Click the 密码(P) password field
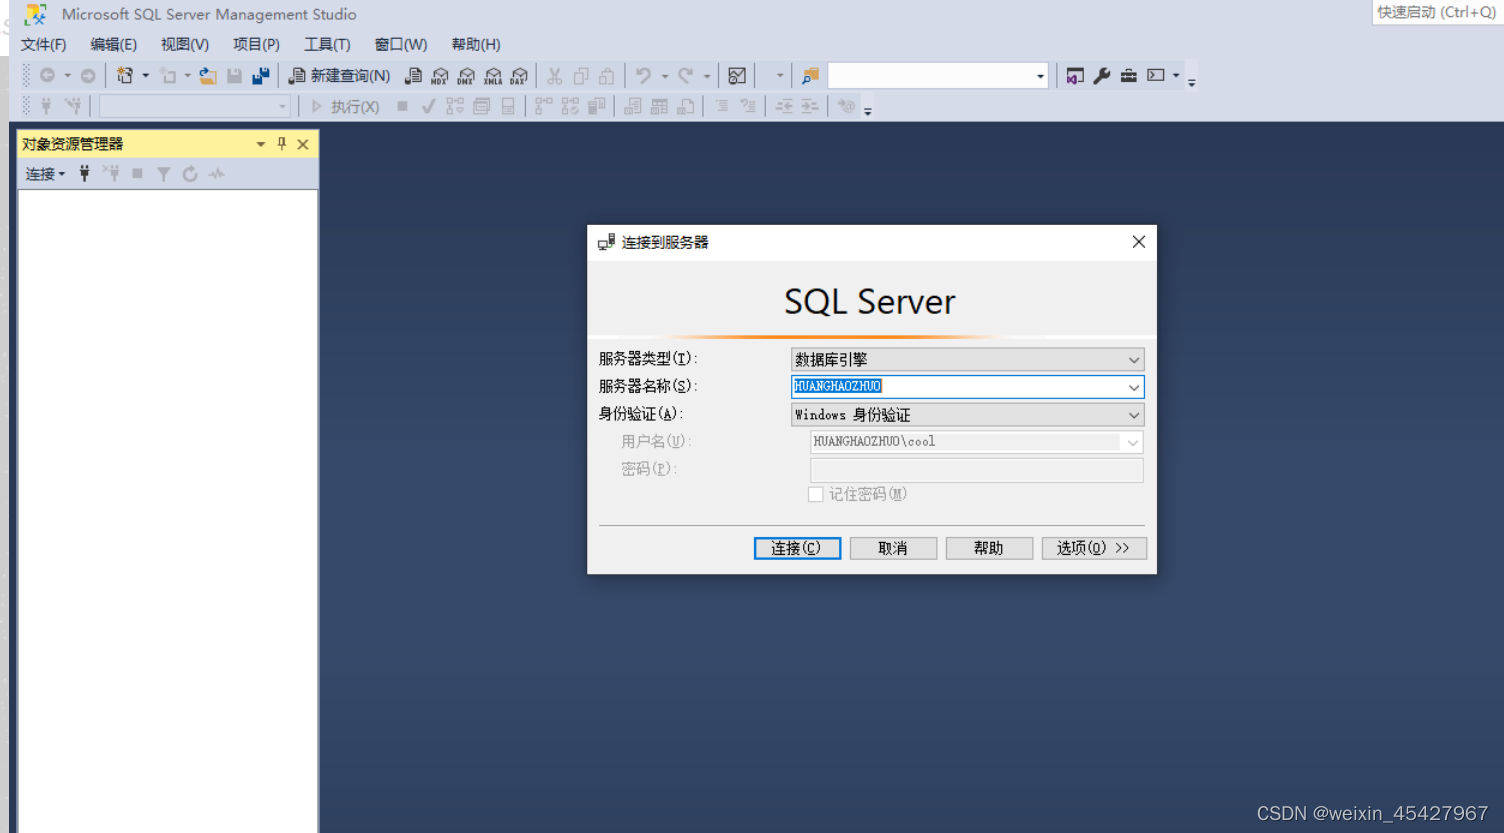The width and height of the screenshot is (1504, 833). click(x=977, y=470)
